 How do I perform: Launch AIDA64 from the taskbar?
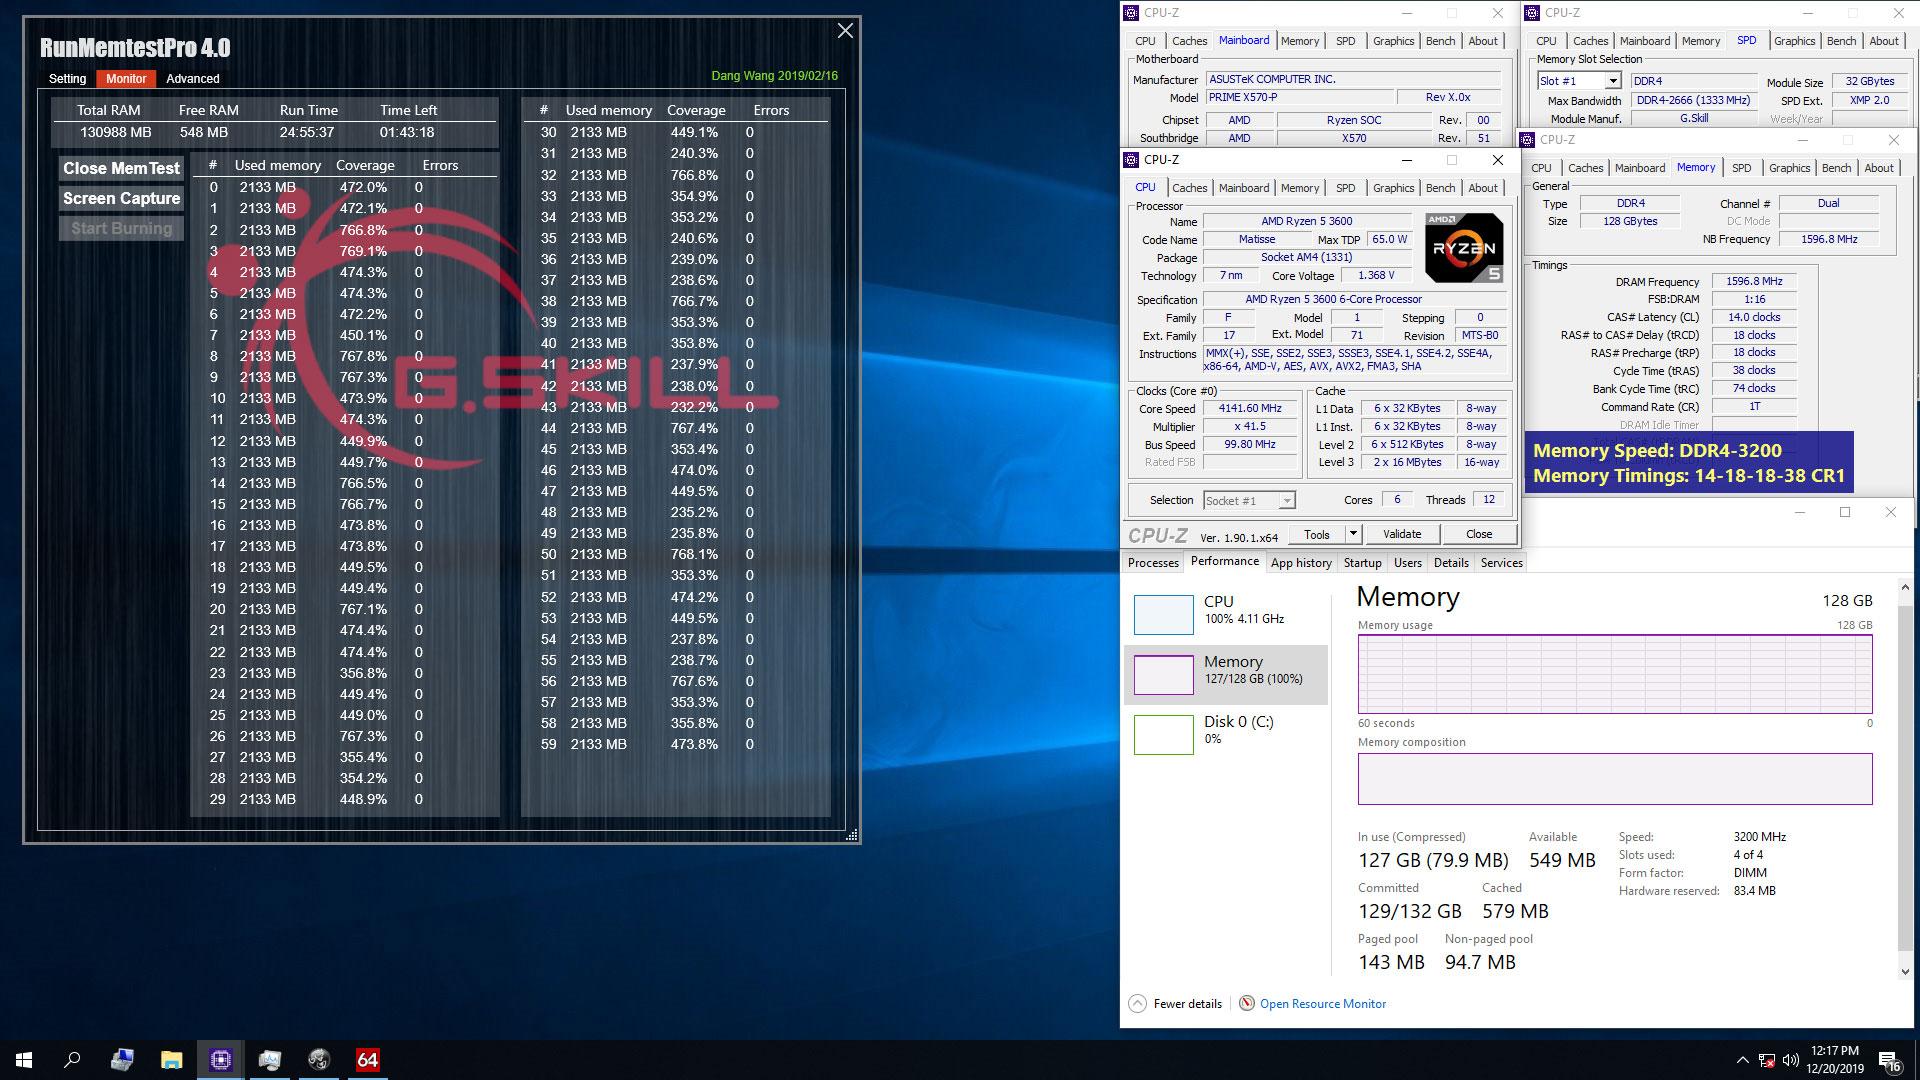tap(367, 1059)
